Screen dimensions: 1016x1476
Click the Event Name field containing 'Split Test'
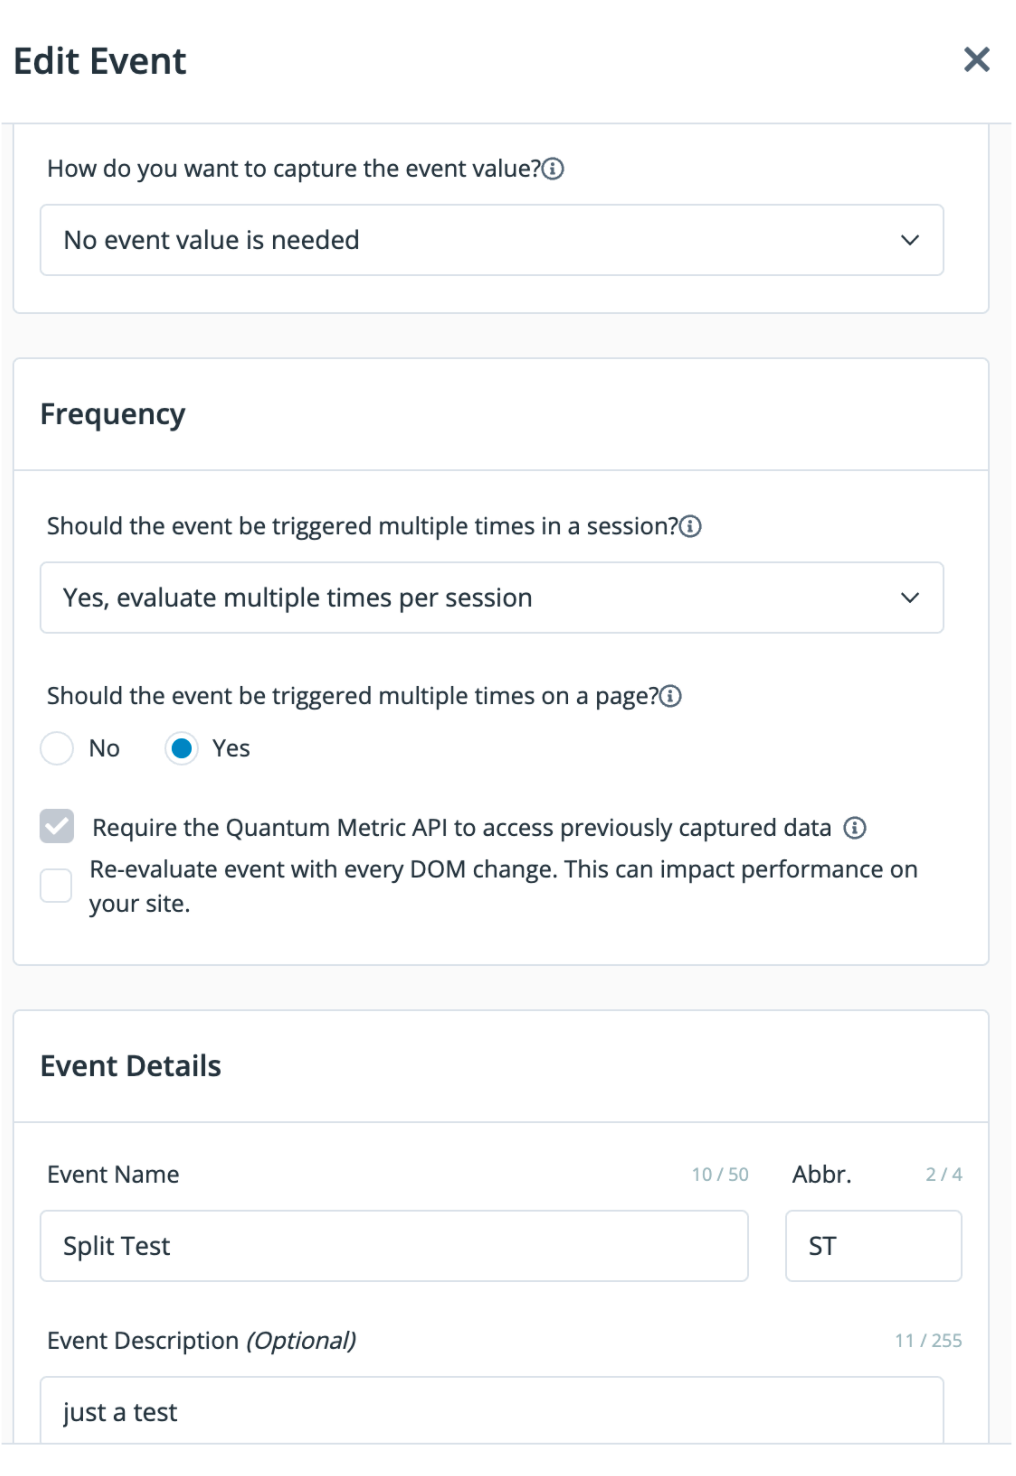pyautogui.click(x=393, y=1246)
